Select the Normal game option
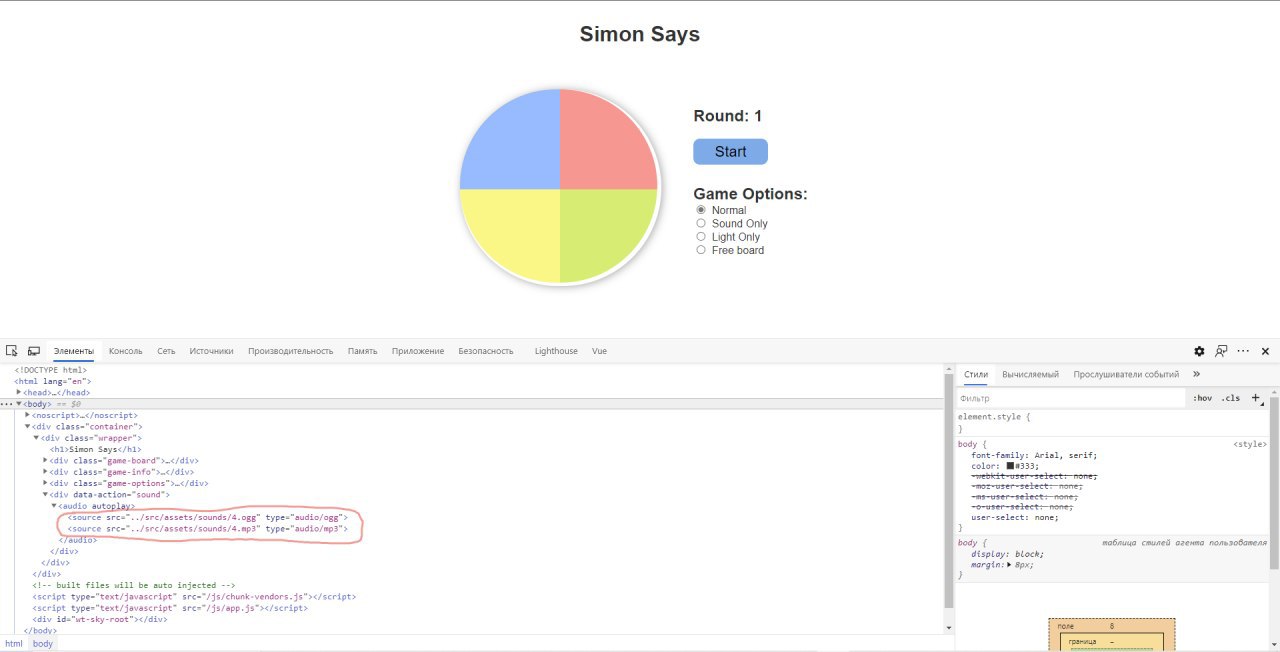The image size is (1280, 652). (x=701, y=210)
